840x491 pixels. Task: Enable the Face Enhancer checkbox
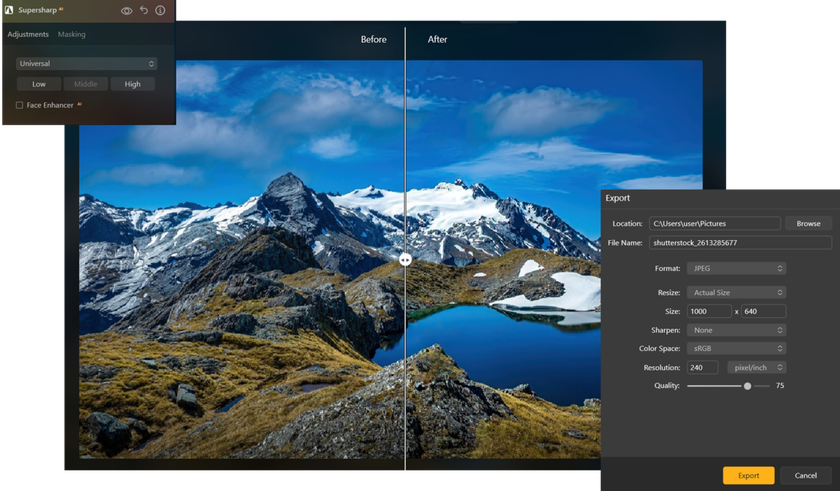pyautogui.click(x=19, y=105)
